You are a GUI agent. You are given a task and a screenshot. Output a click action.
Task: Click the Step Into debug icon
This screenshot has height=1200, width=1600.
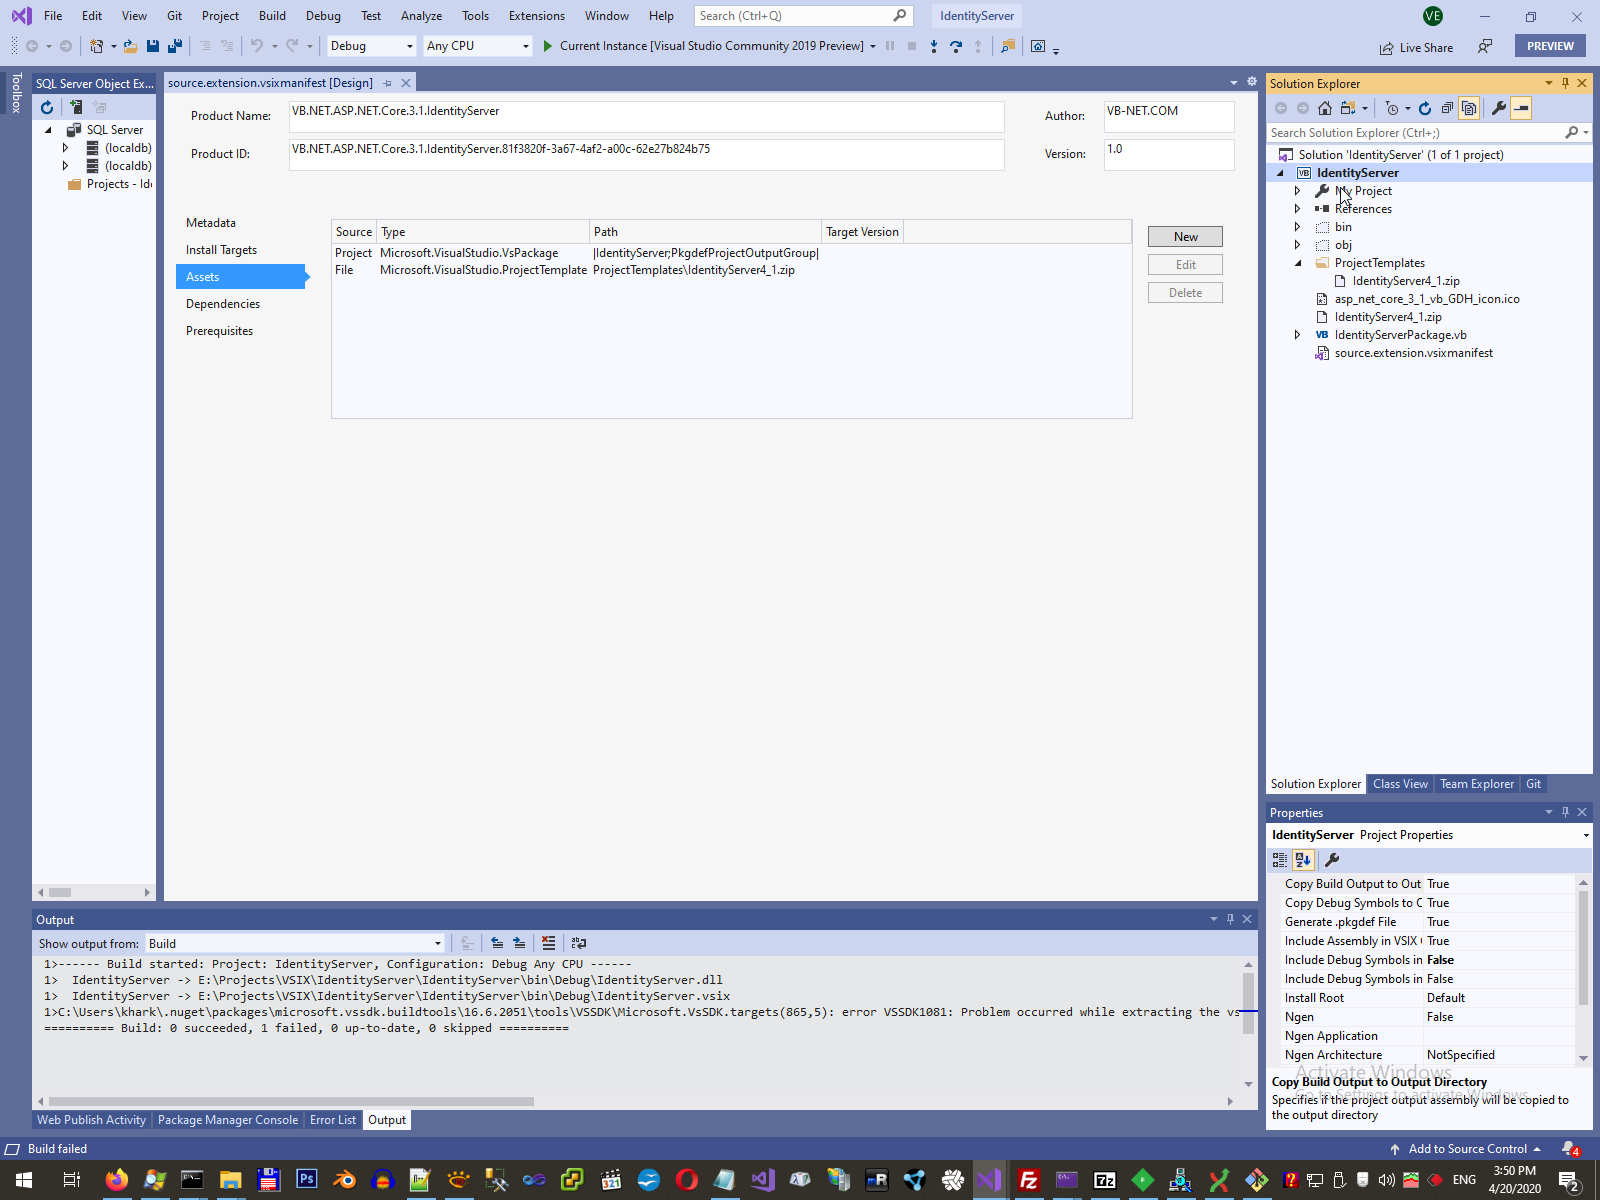[934, 46]
